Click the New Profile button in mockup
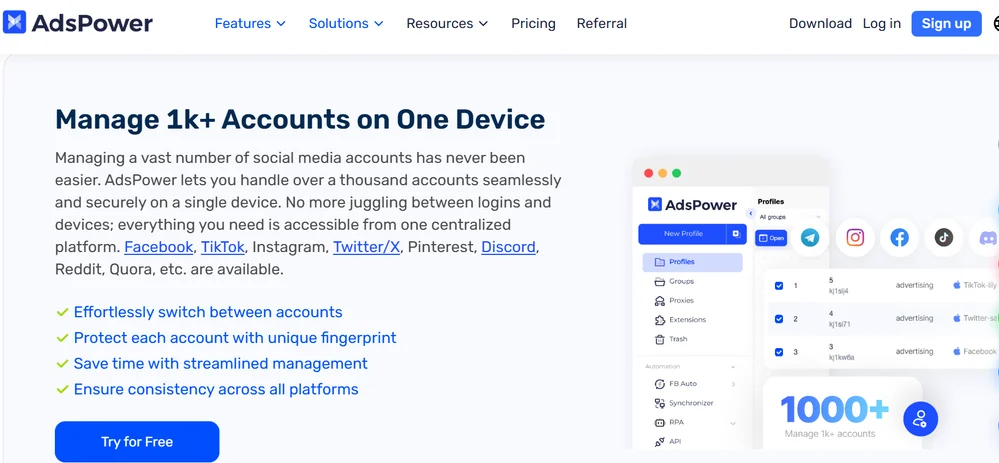The height and width of the screenshot is (463, 999). pos(682,234)
